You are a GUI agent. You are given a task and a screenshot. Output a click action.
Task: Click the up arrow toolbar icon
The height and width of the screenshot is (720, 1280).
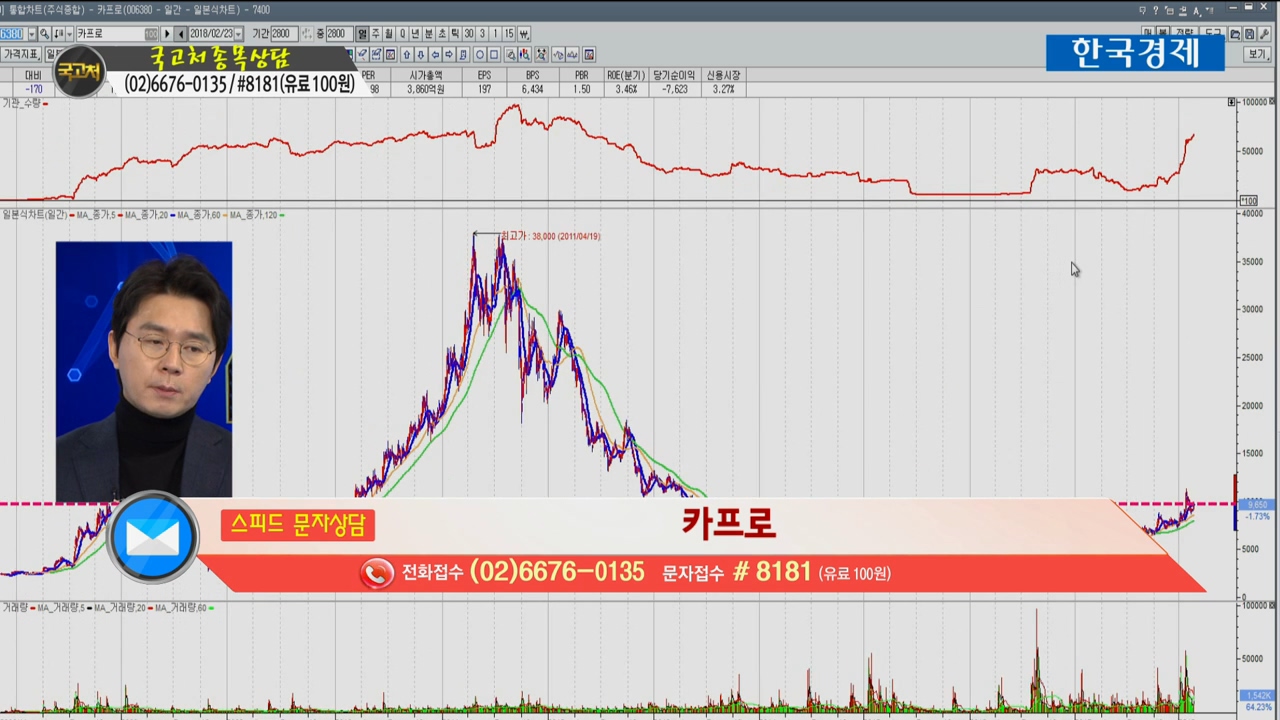click(x=406, y=54)
